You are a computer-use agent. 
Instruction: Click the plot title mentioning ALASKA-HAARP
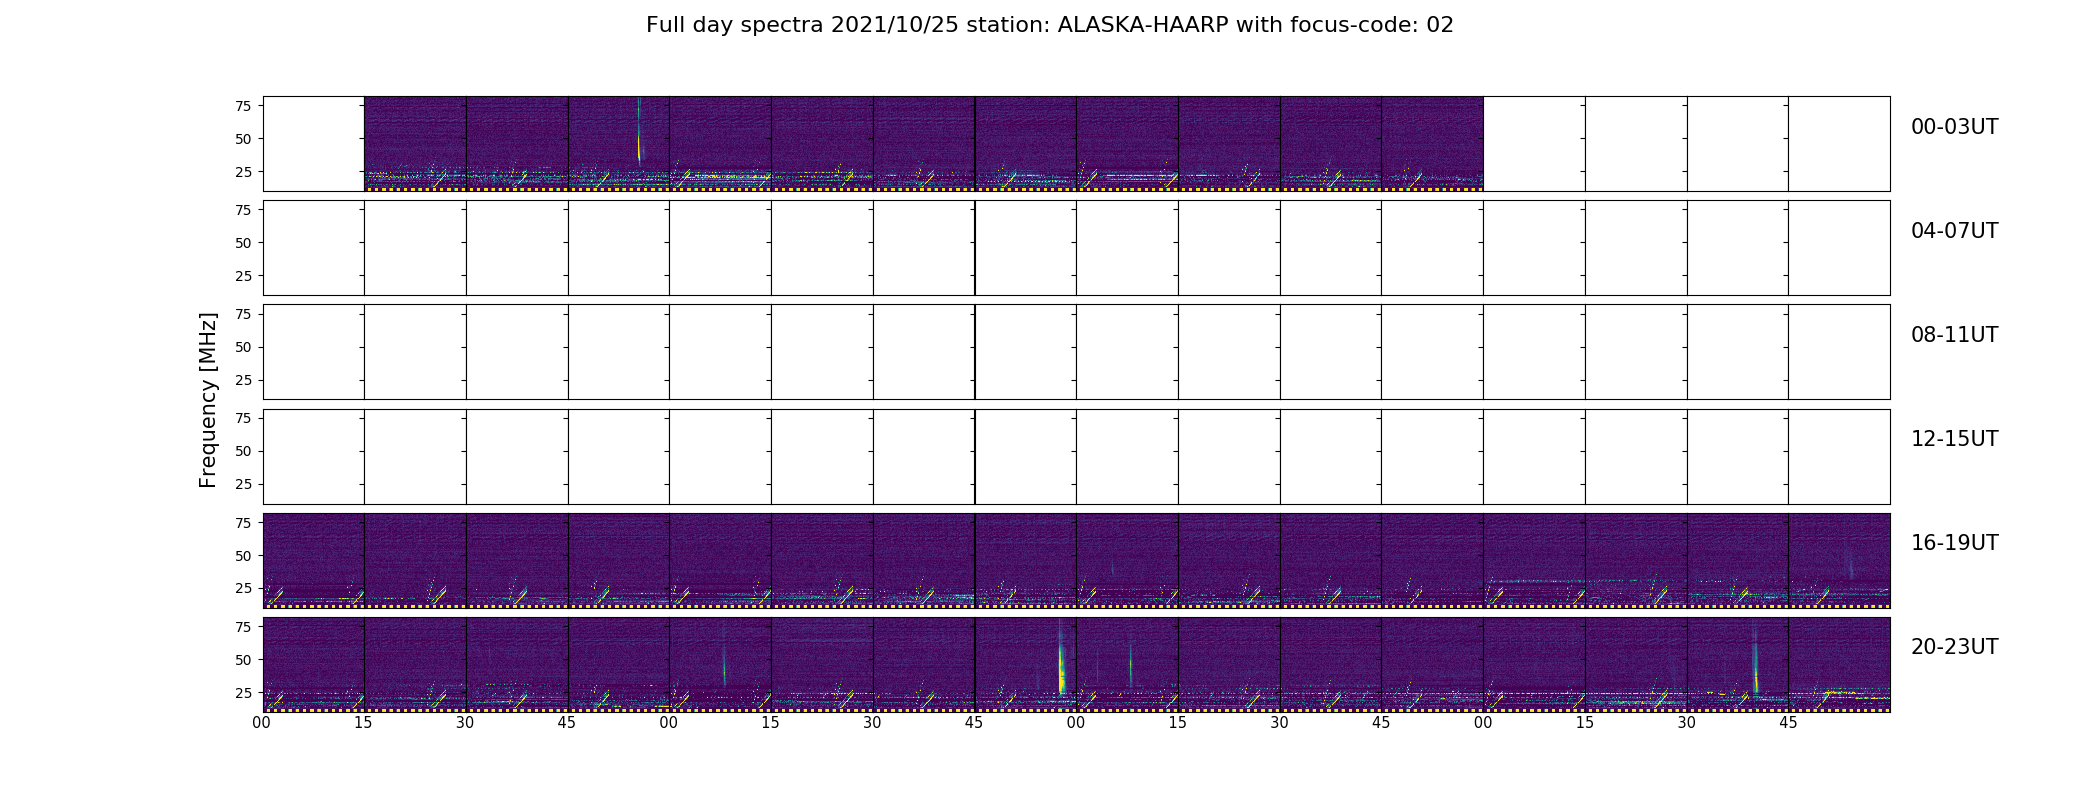click(1049, 25)
